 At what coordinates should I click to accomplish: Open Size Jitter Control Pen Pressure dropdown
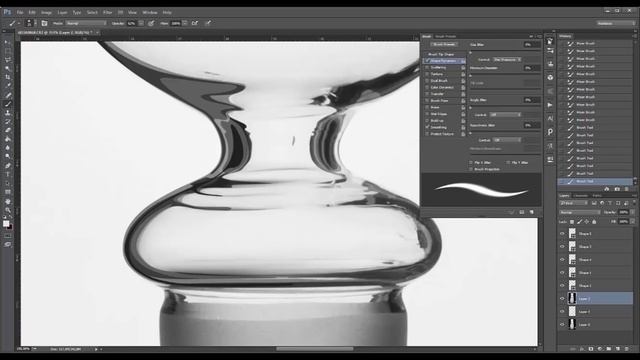(507, 60)
